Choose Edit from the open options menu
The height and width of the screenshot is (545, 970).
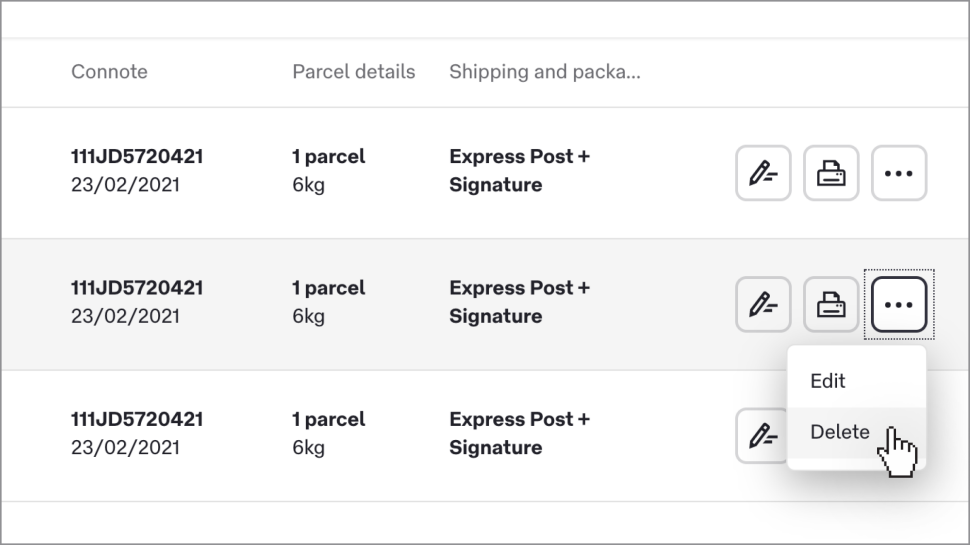coord(828,381)
